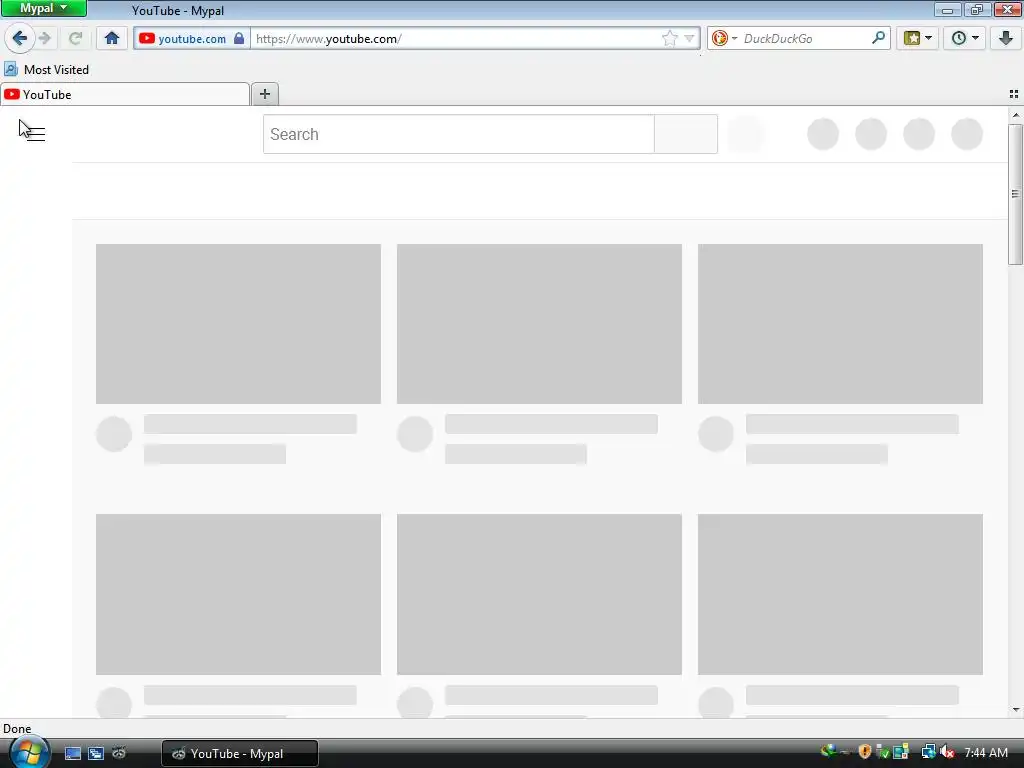This screenshot has width=1024, height=768.
Task: Click the YouTube - Mypal taskbar button
Action: pyautogui.click(x=240, y=754)
